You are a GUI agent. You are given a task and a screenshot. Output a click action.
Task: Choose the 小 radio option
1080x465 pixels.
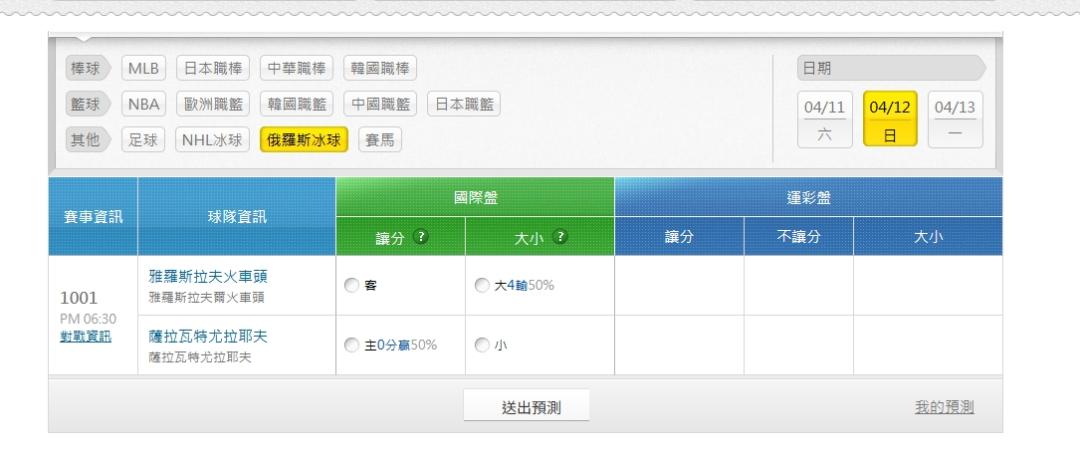click(480, 346)
